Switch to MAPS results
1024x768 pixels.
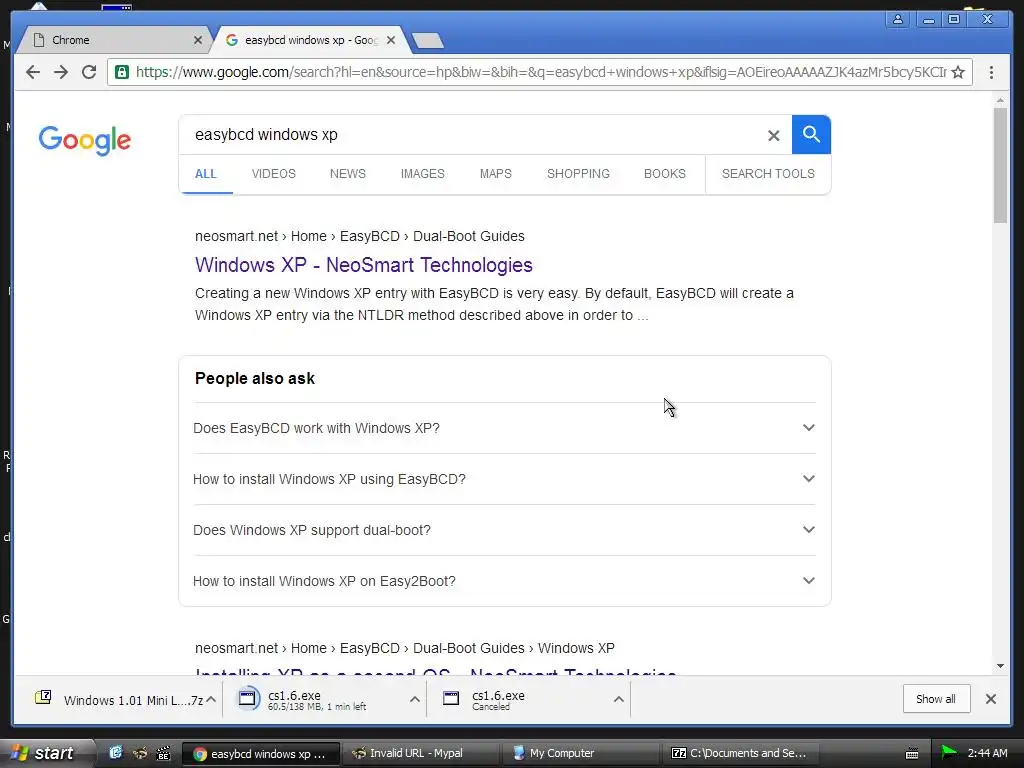[x=496, y=174]
